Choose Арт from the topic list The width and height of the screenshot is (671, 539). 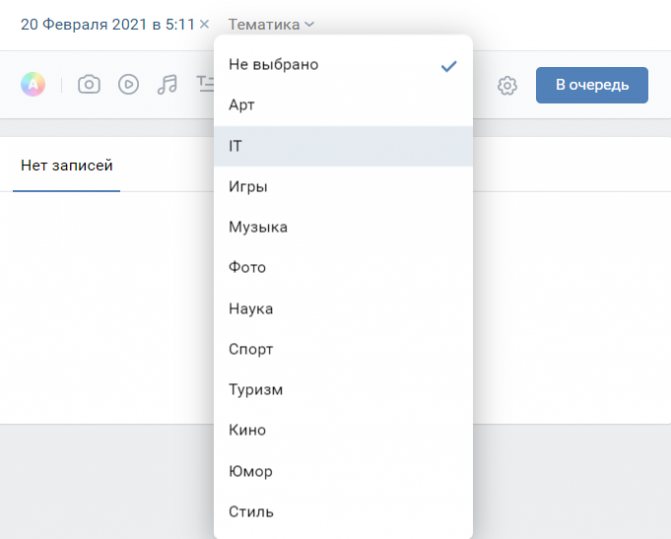(343, 105)
